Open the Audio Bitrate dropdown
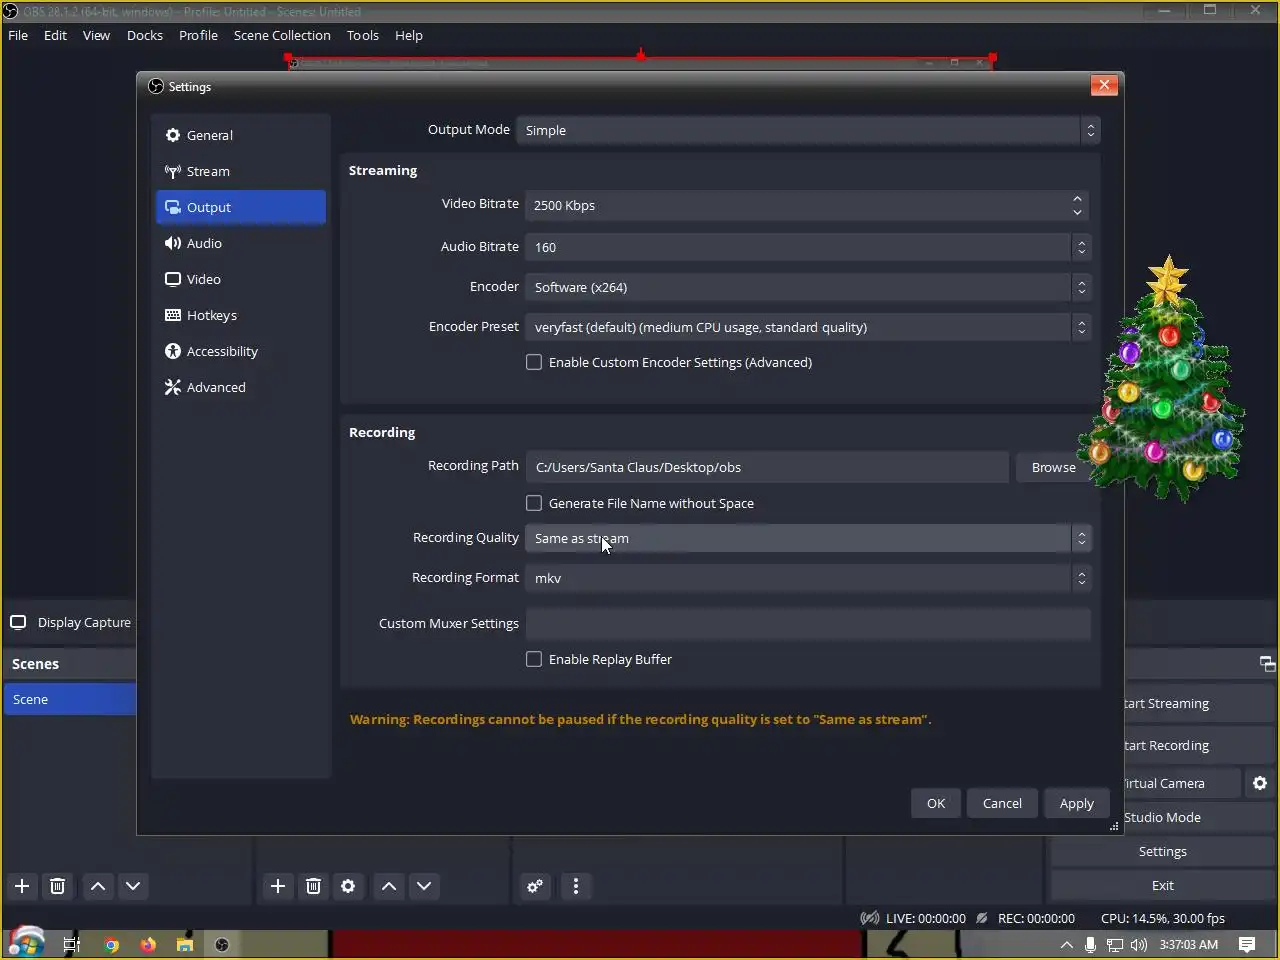The height and width of the screenshot is (960, 1280). [808, 247]
